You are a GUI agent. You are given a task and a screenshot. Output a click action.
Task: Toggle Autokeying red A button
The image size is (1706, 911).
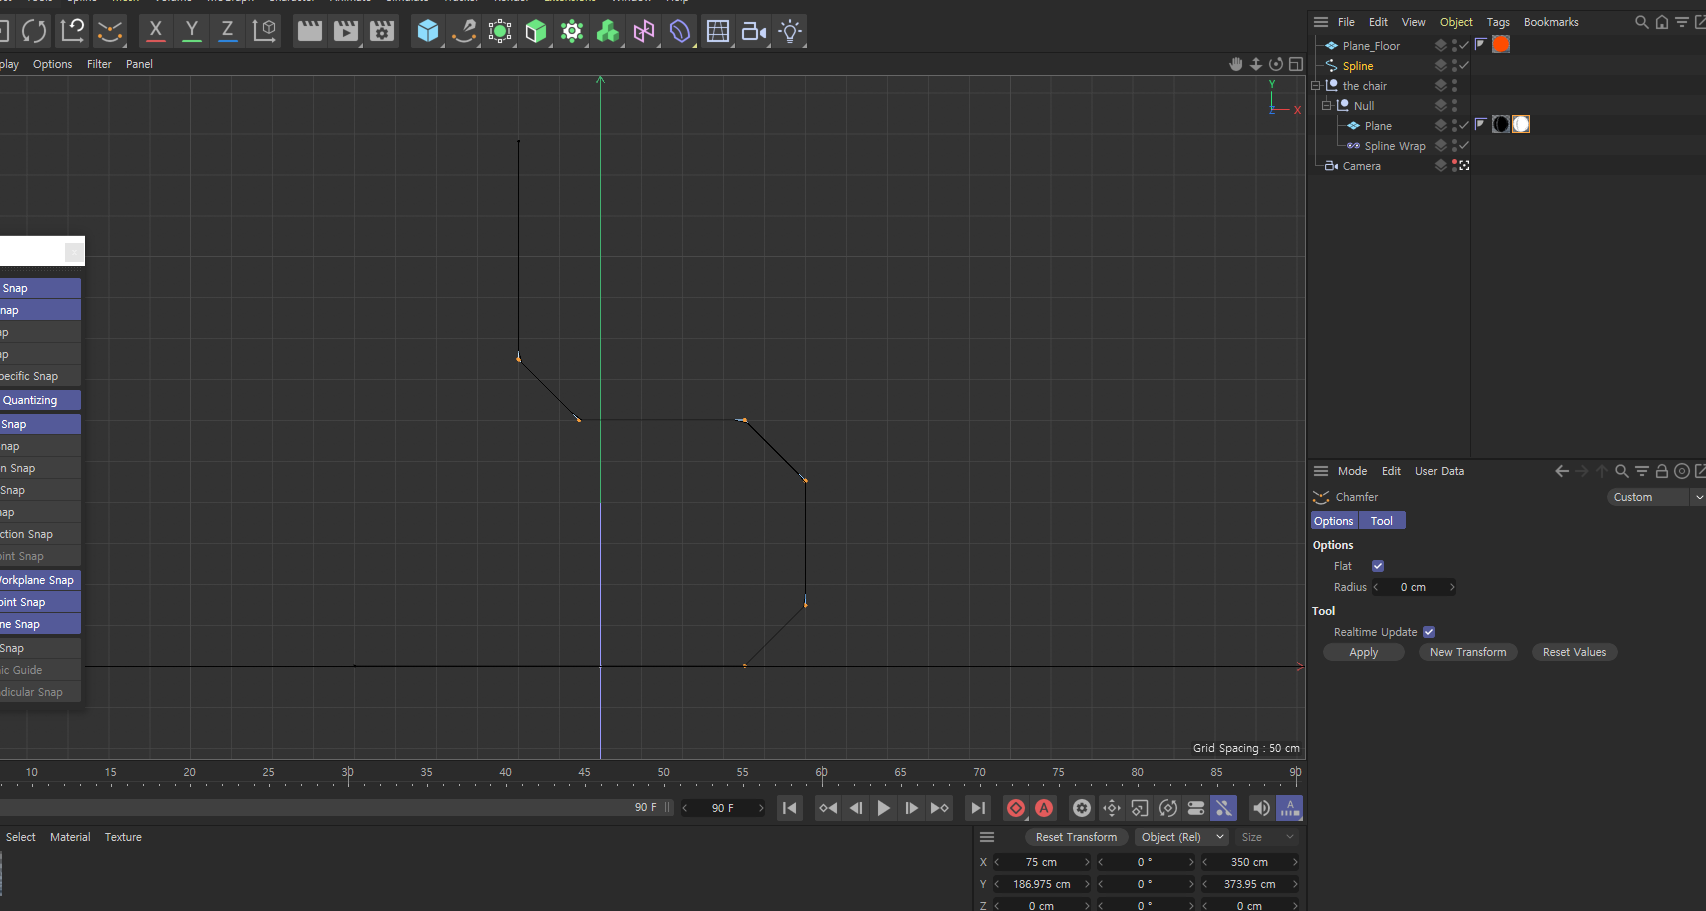(1044, 808)
